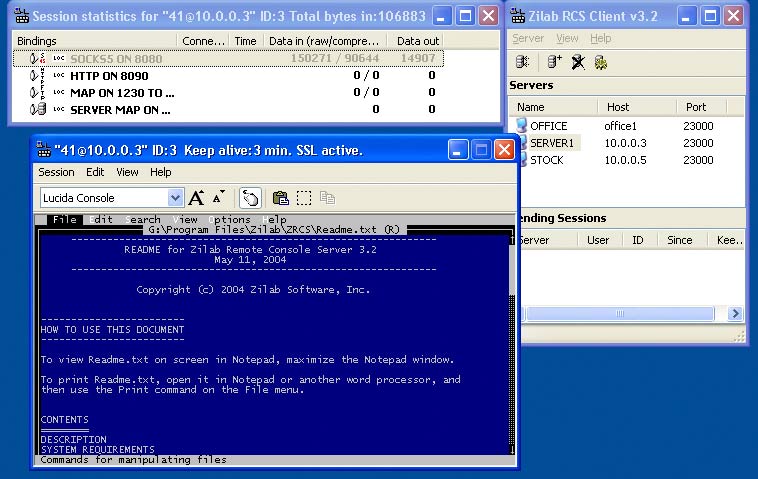
Task: Open the Help menu in RCS Client
Action: click(600, 38)
